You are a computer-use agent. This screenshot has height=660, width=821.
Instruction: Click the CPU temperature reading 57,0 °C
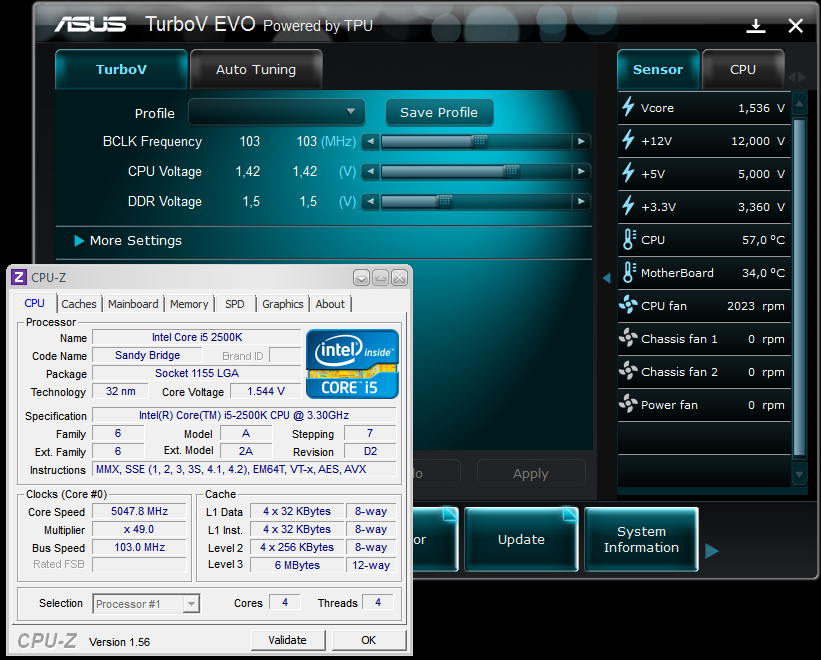763,240
